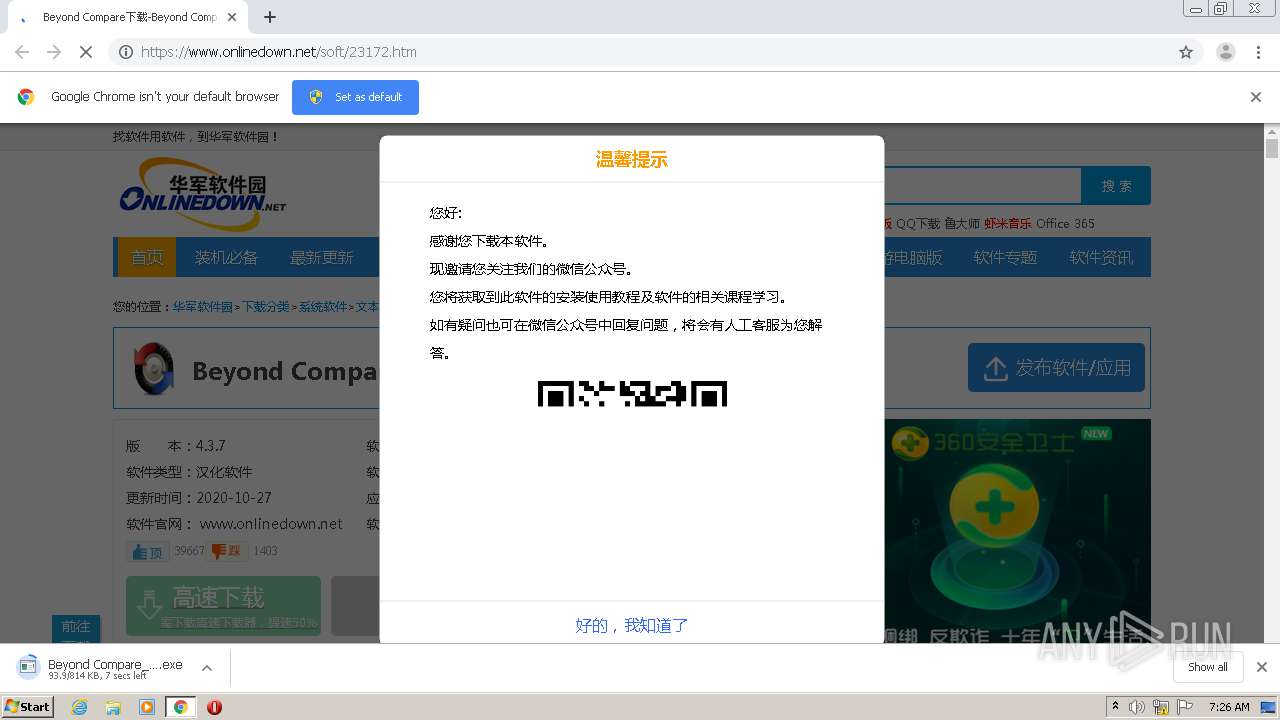Click the volume speaker tray icon

pos(1137,707)
